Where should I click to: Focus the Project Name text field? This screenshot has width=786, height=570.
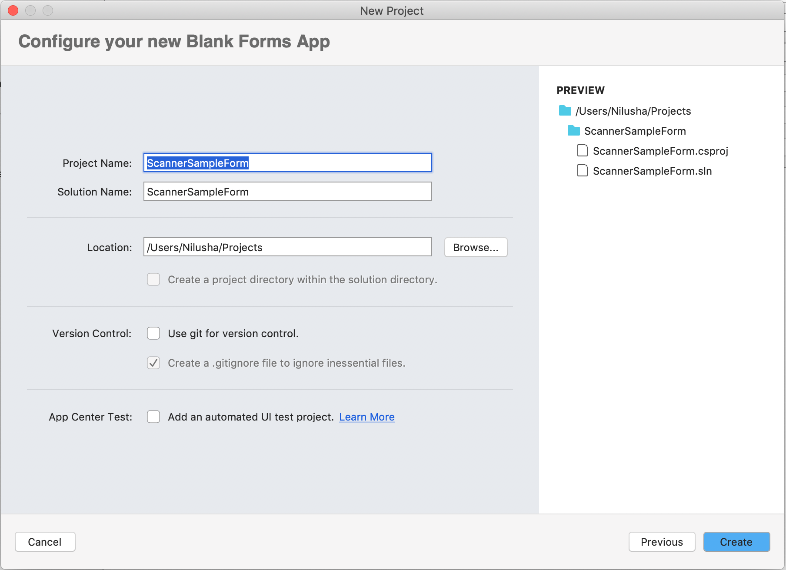click(x=288, y=162)
